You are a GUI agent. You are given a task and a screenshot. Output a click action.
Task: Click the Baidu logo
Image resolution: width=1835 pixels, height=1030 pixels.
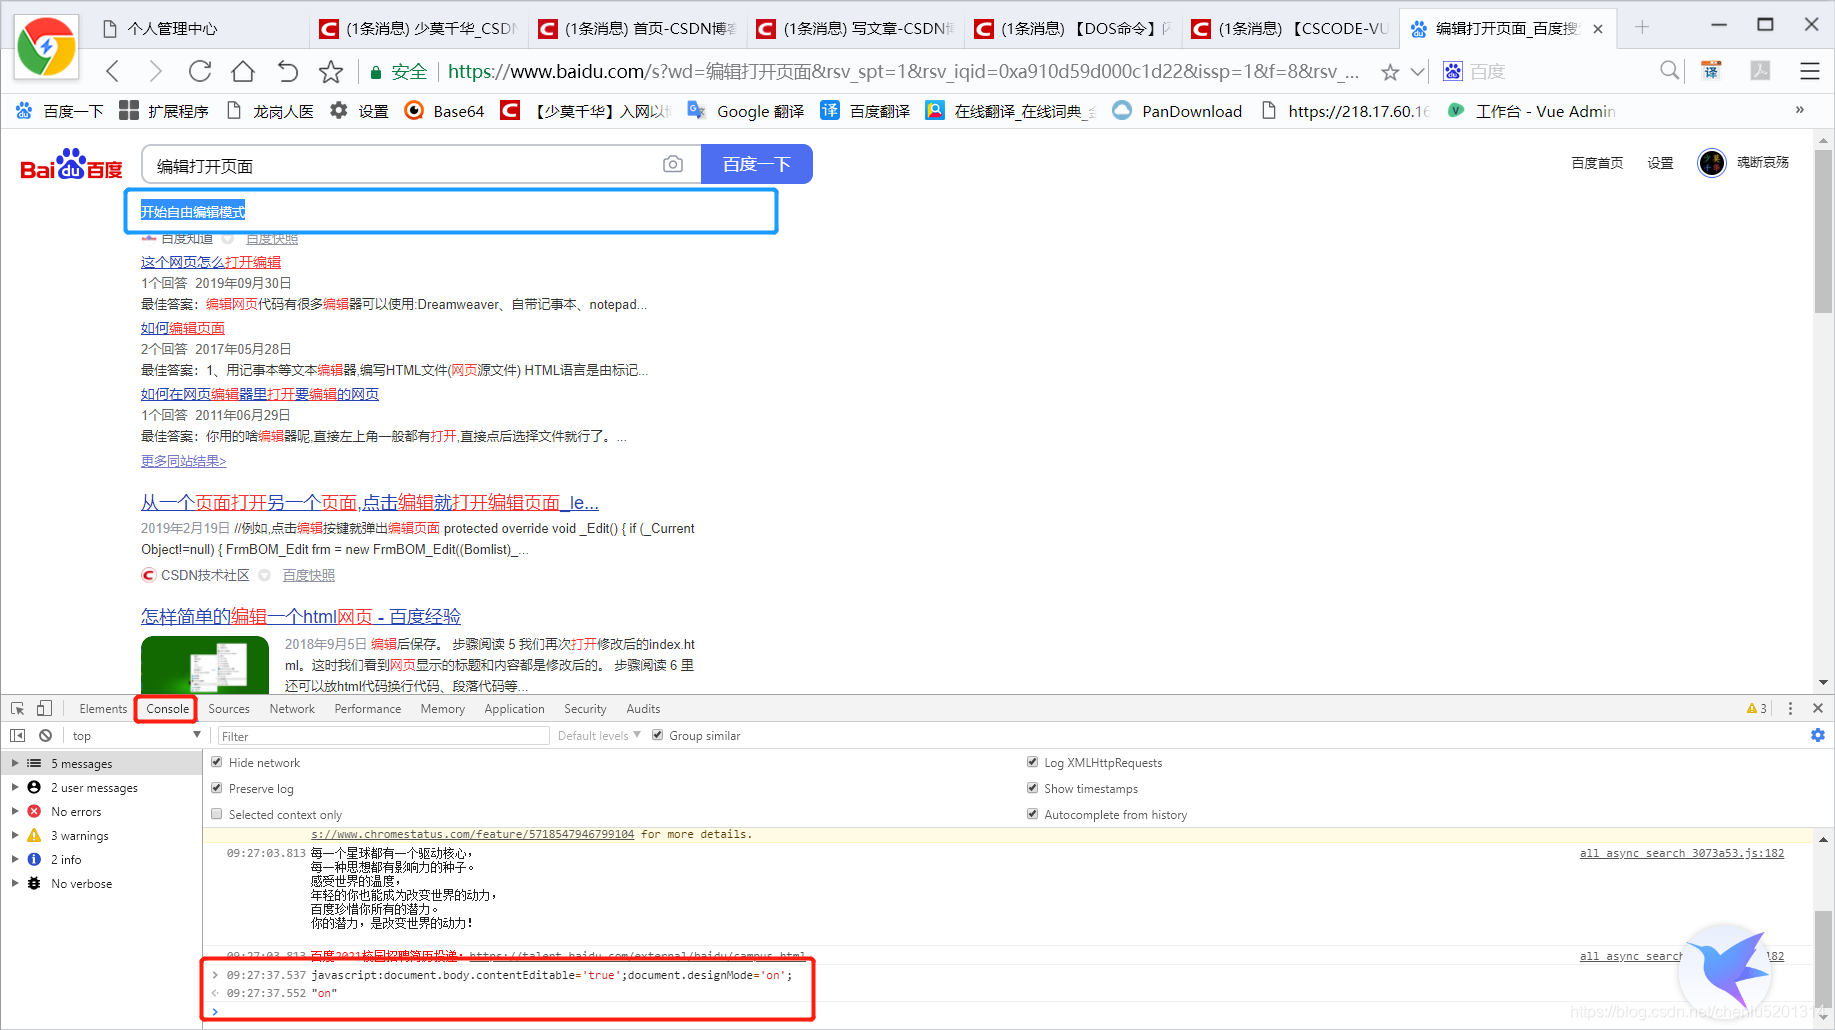(x=71, y=165)
